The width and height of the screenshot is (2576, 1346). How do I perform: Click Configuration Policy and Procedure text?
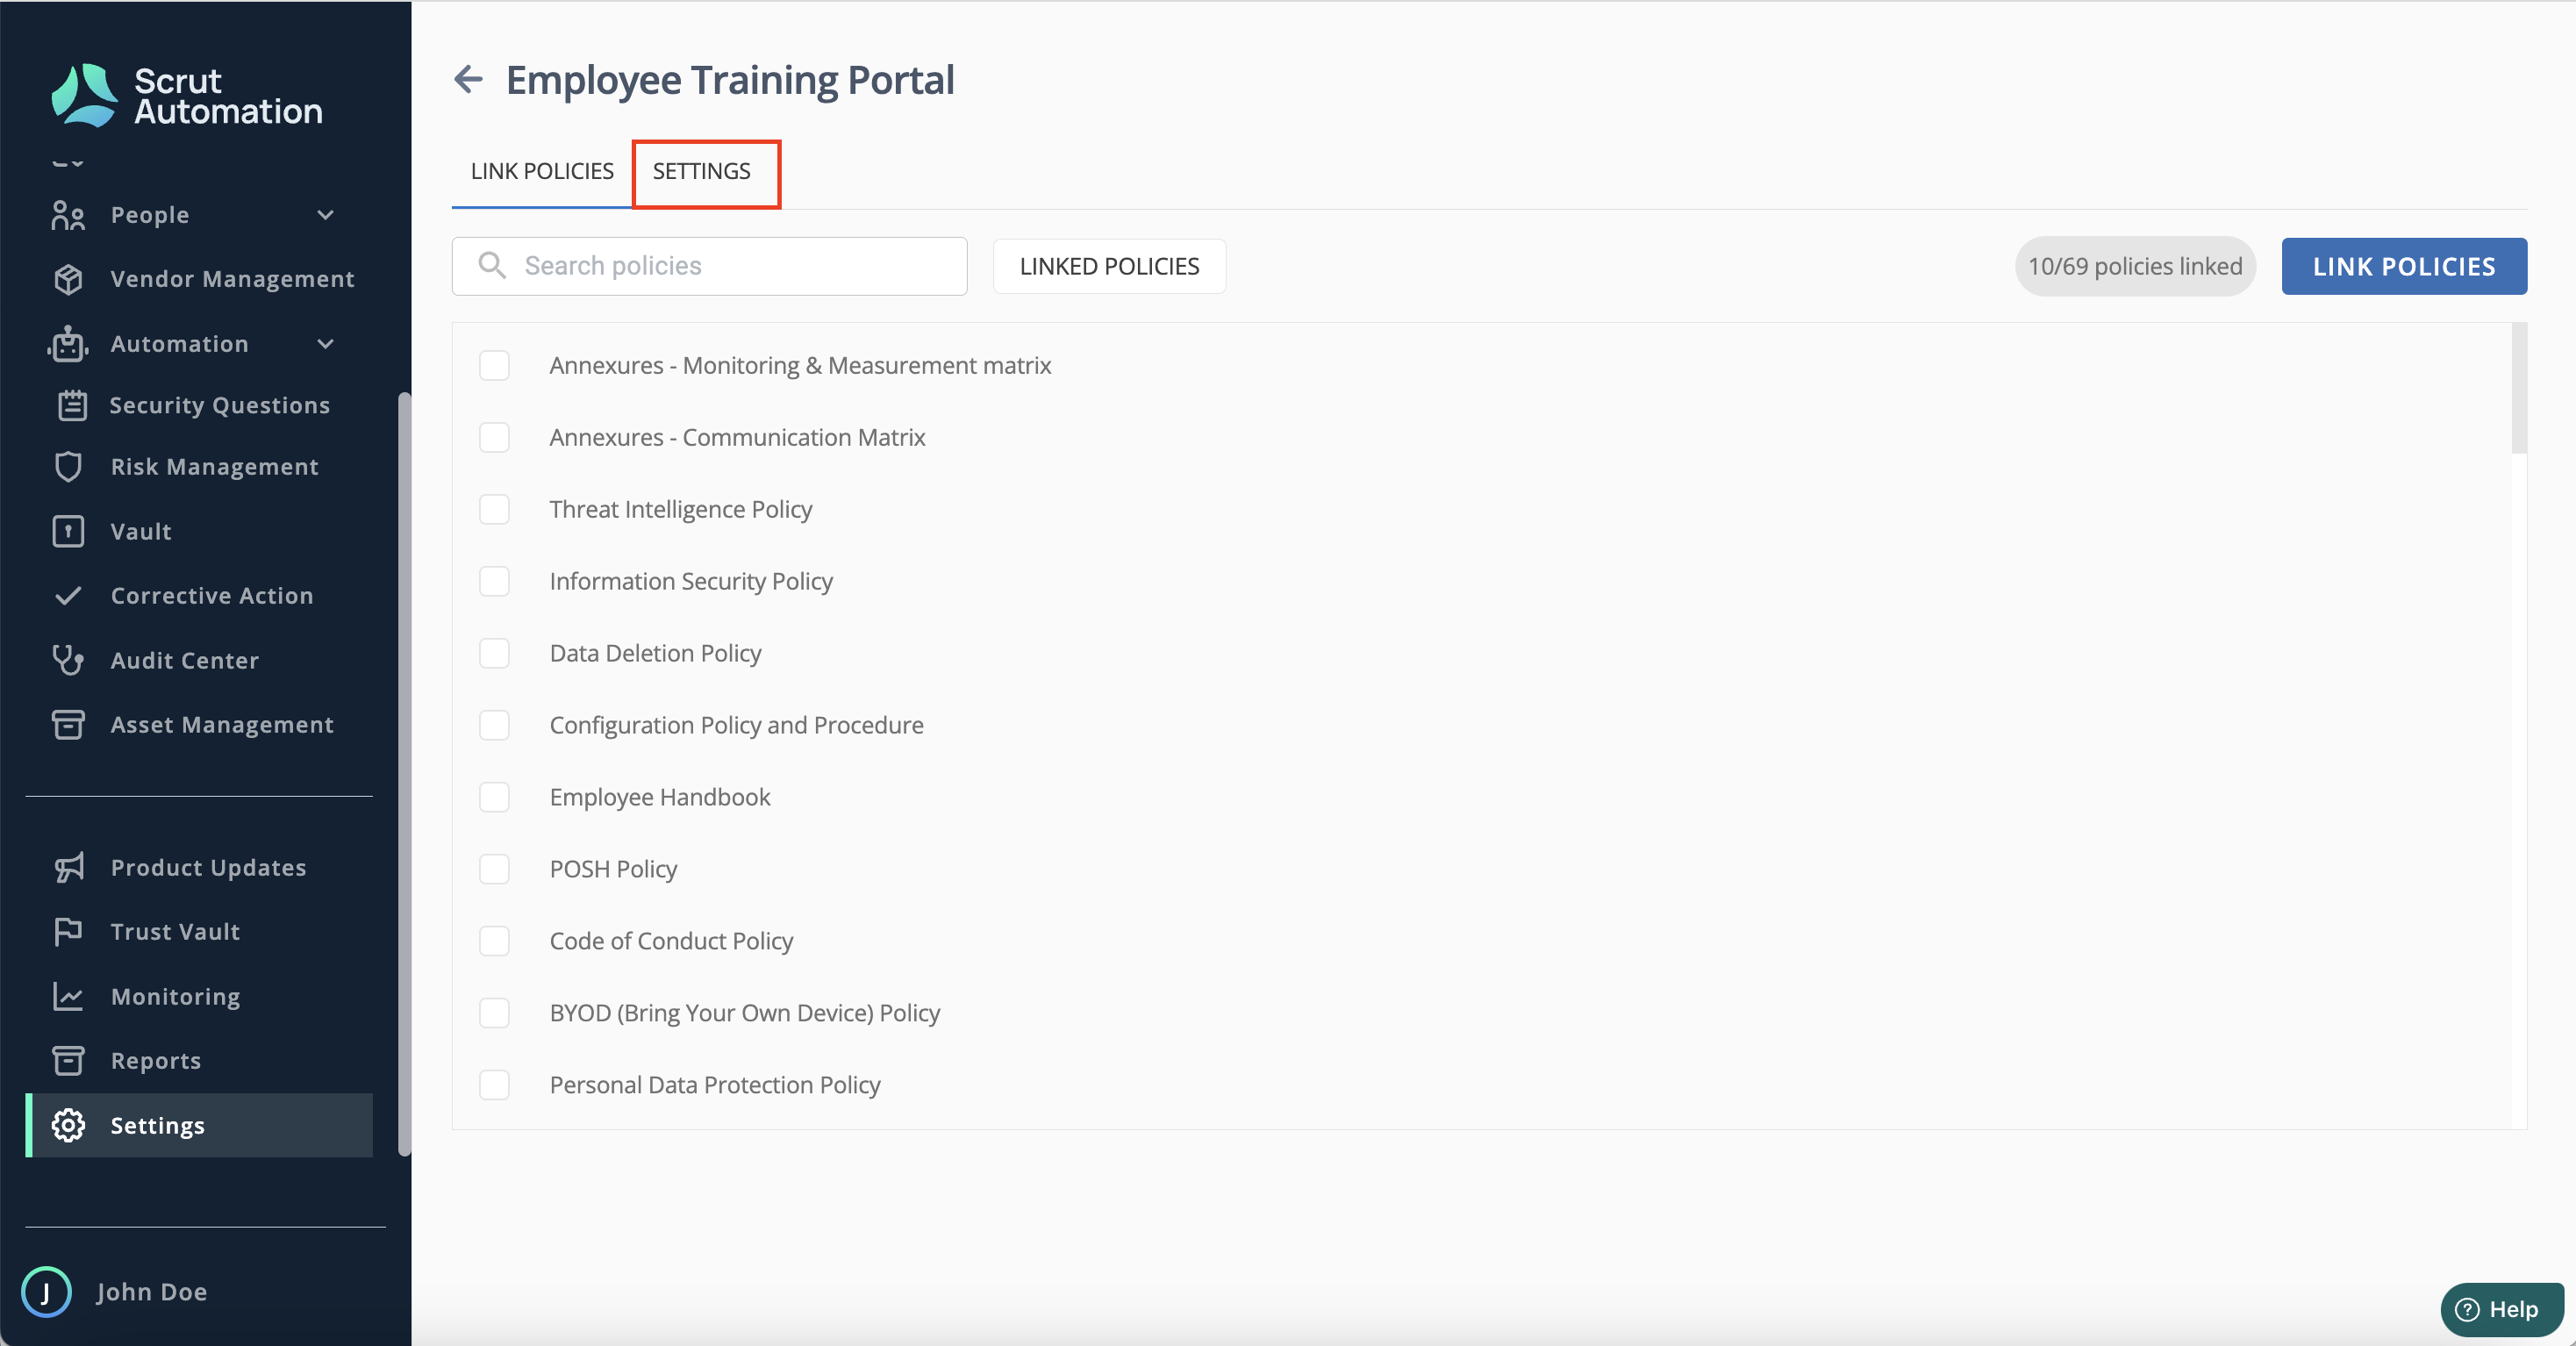coord(736,725)
